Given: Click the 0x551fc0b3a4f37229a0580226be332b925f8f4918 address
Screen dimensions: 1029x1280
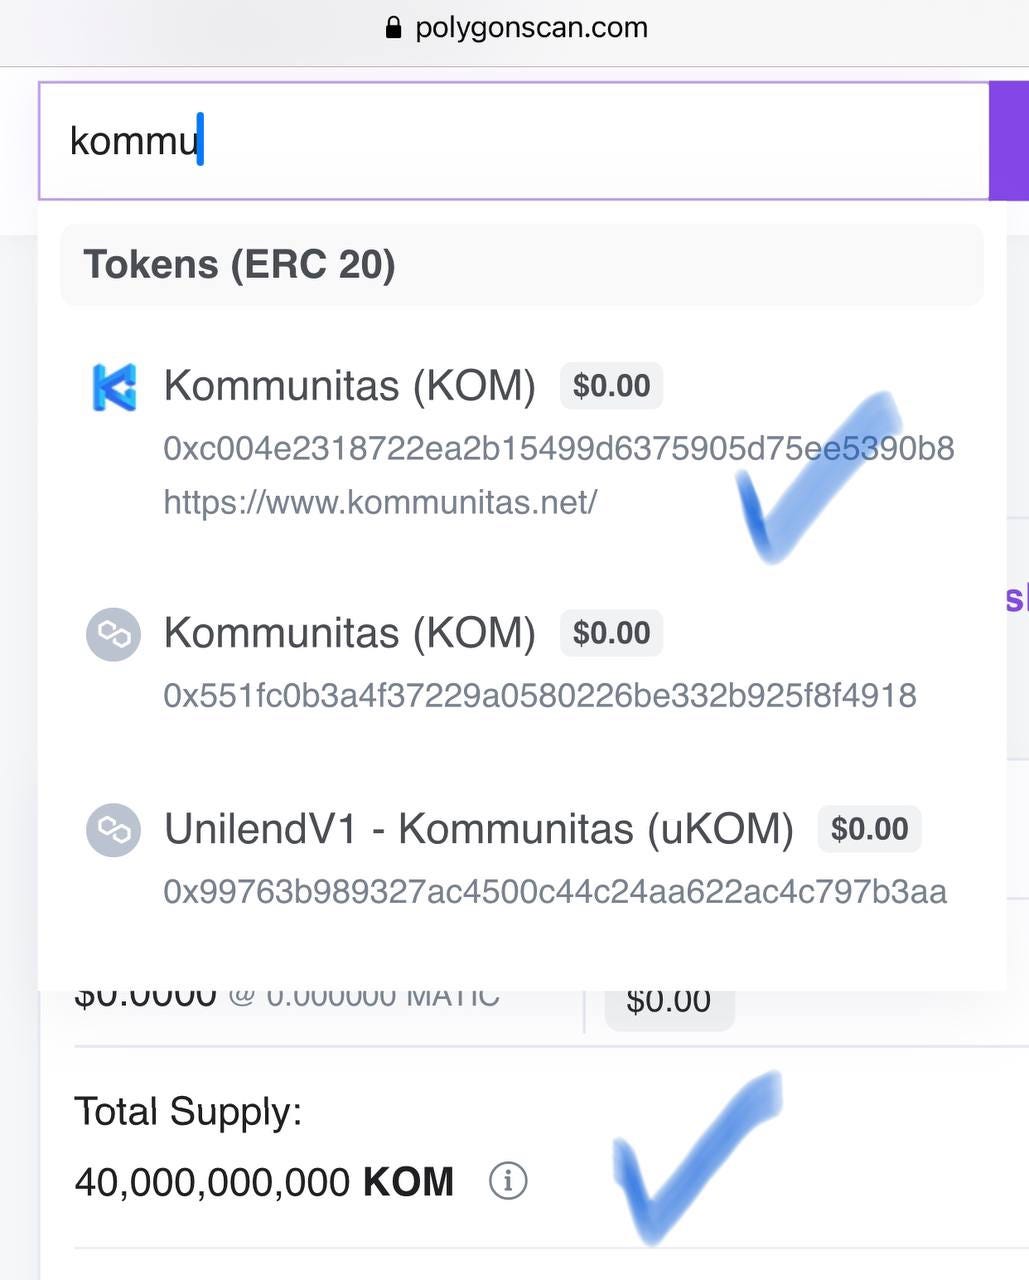Looking at the screenshot, I should point(539,695).
